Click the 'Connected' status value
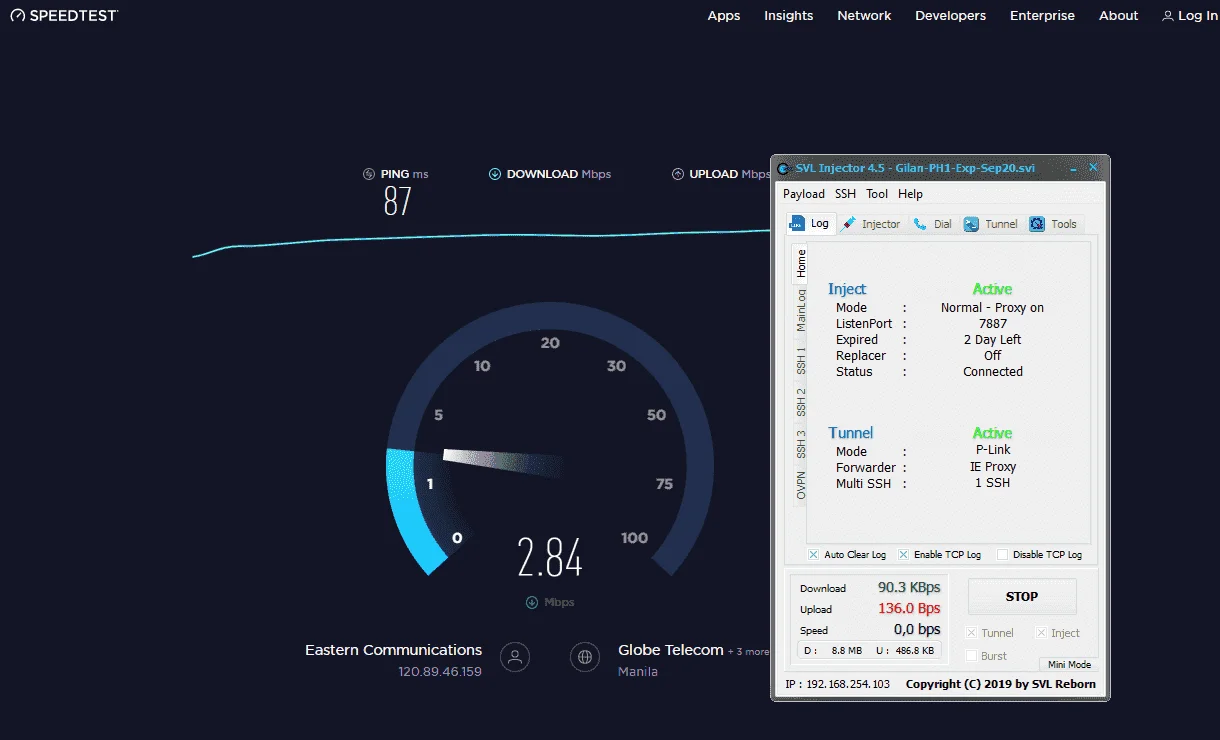 tap(993, 372)
